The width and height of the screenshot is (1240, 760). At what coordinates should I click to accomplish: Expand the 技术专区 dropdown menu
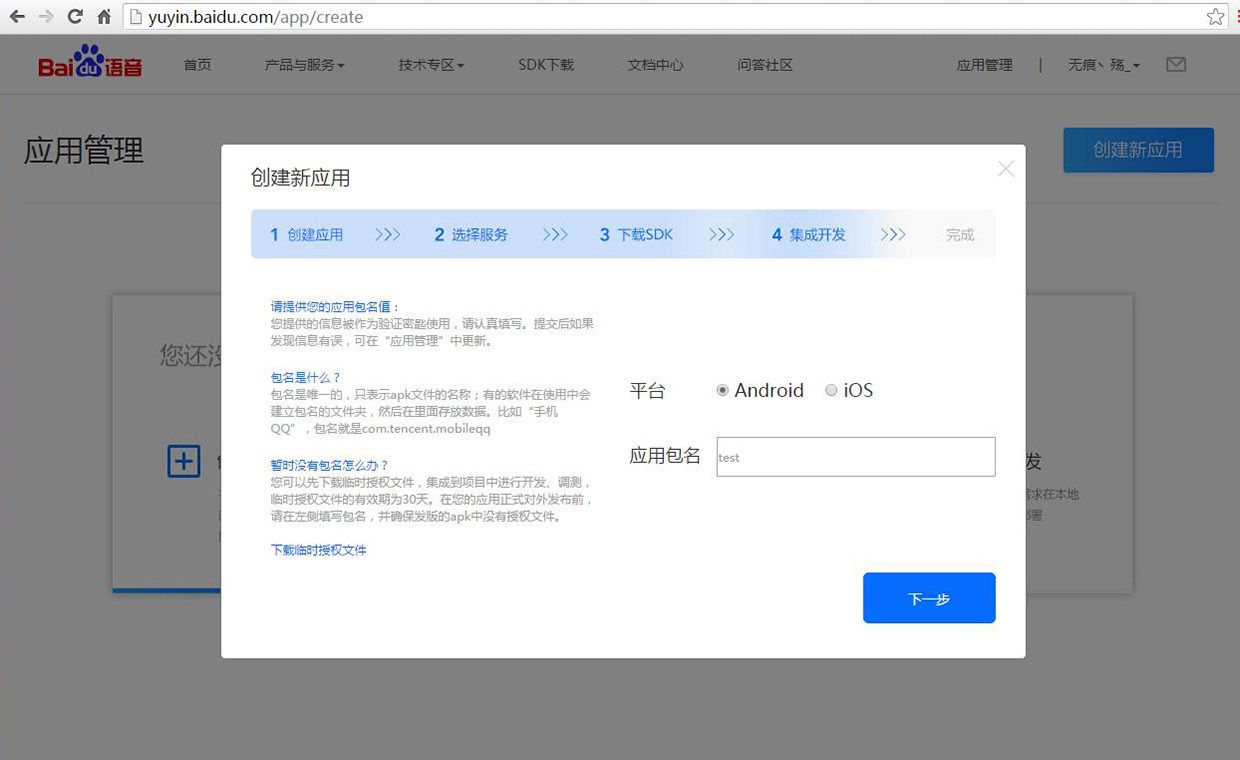pyautogui.click(x=431, y=65)
